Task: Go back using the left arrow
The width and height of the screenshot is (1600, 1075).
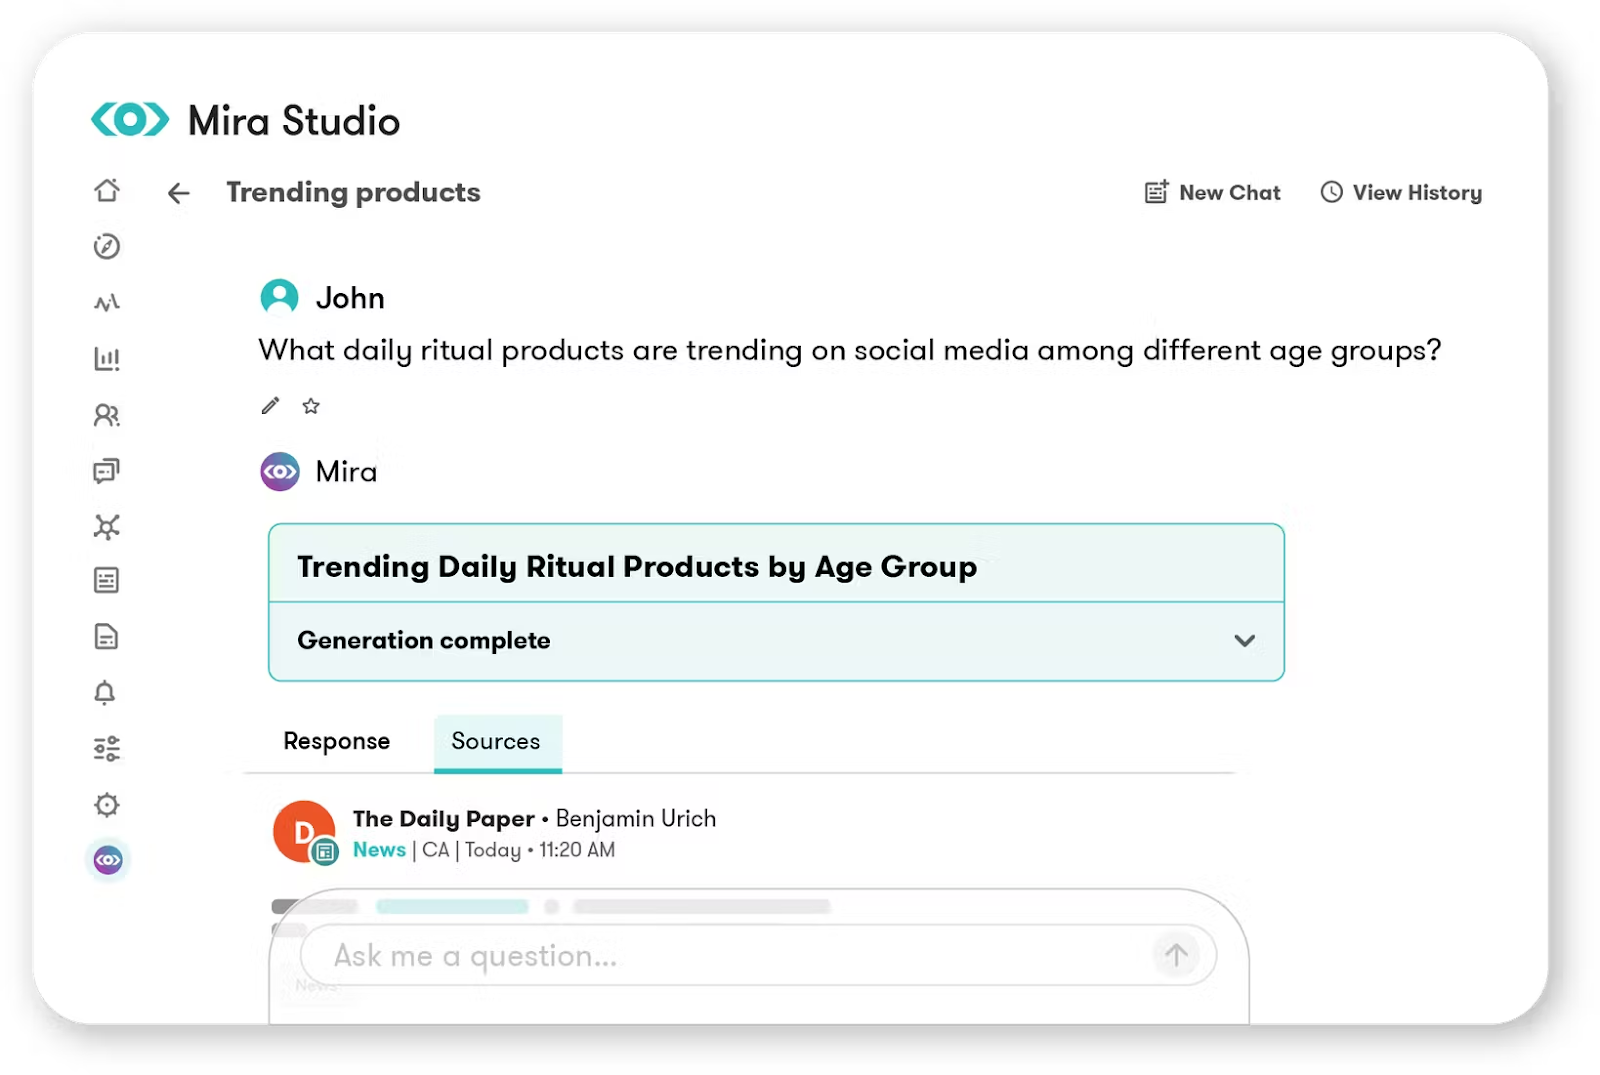Action: (x=178, y=193)
